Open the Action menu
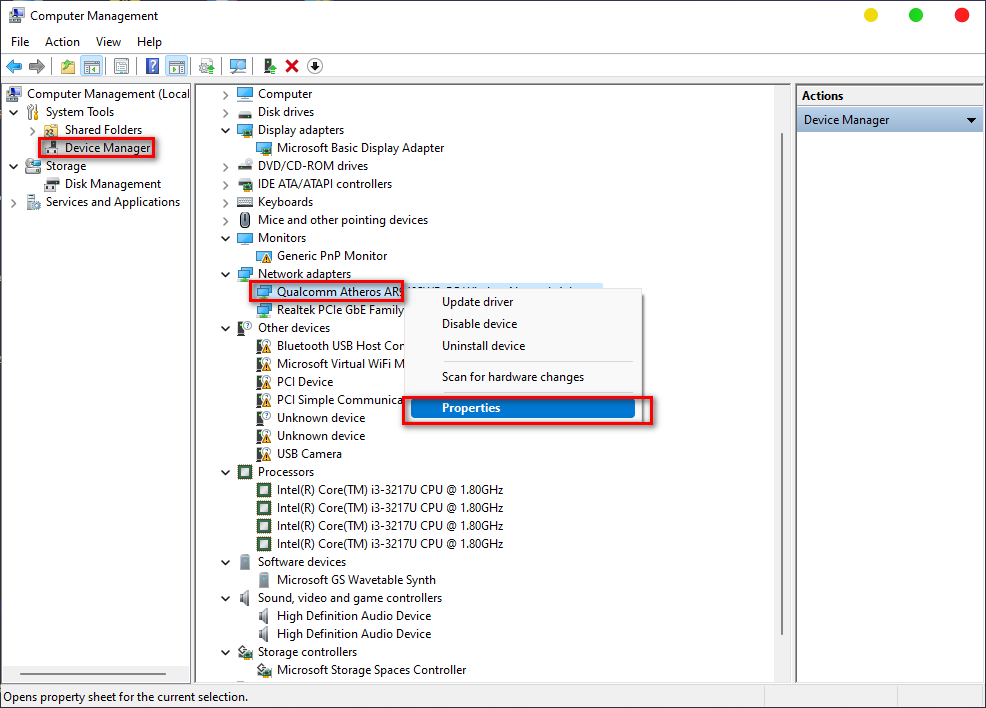 pyautogui.click(x=62, y=42)
